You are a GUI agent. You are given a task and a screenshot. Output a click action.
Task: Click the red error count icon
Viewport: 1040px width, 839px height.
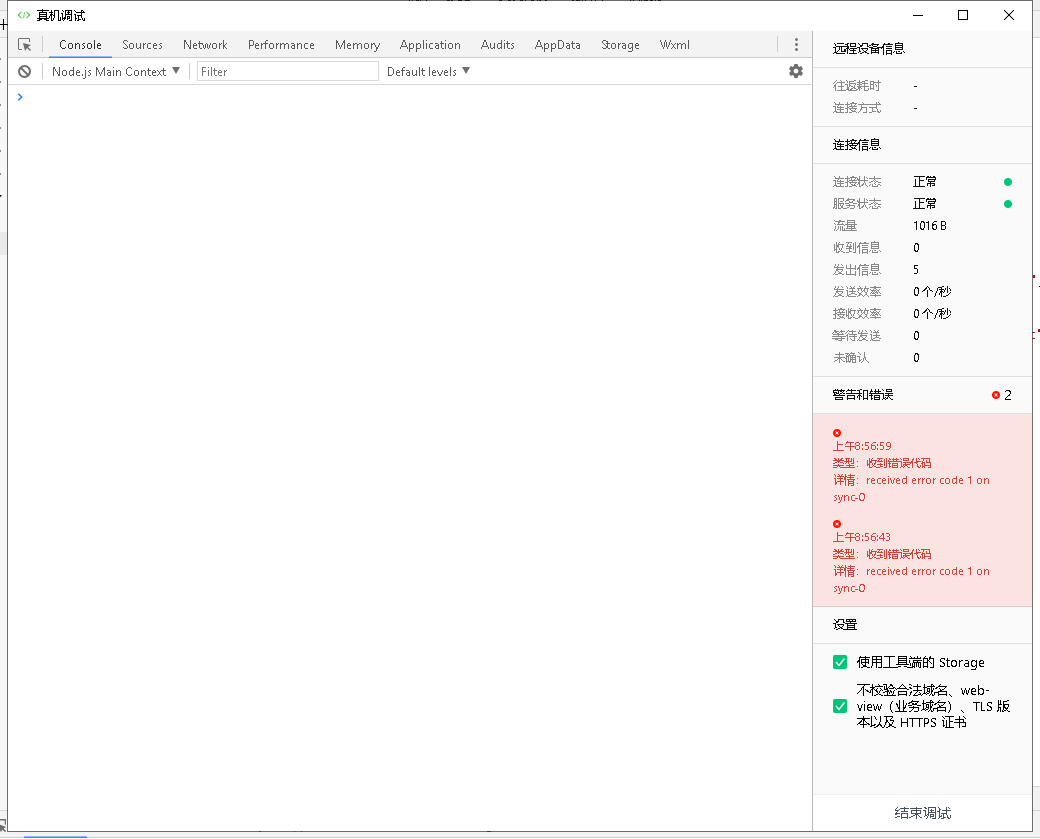tap(996, 395)
